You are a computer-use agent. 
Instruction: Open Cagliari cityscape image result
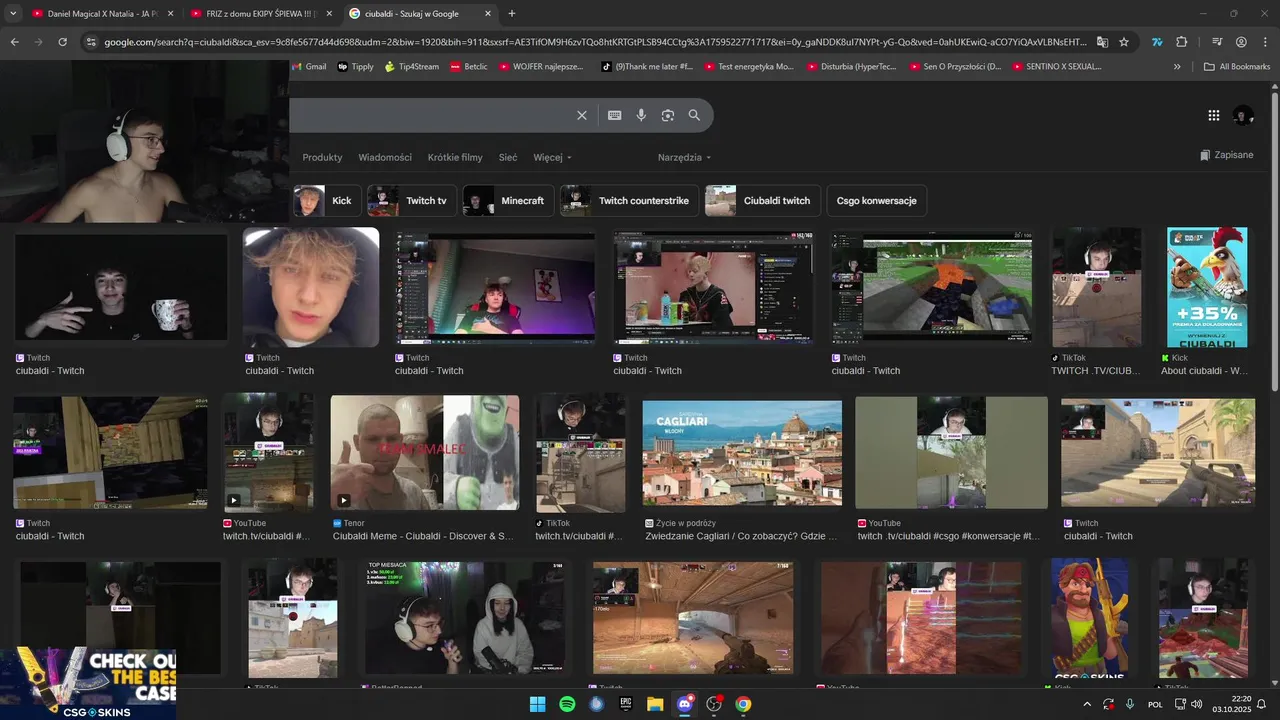click(742, 453)
